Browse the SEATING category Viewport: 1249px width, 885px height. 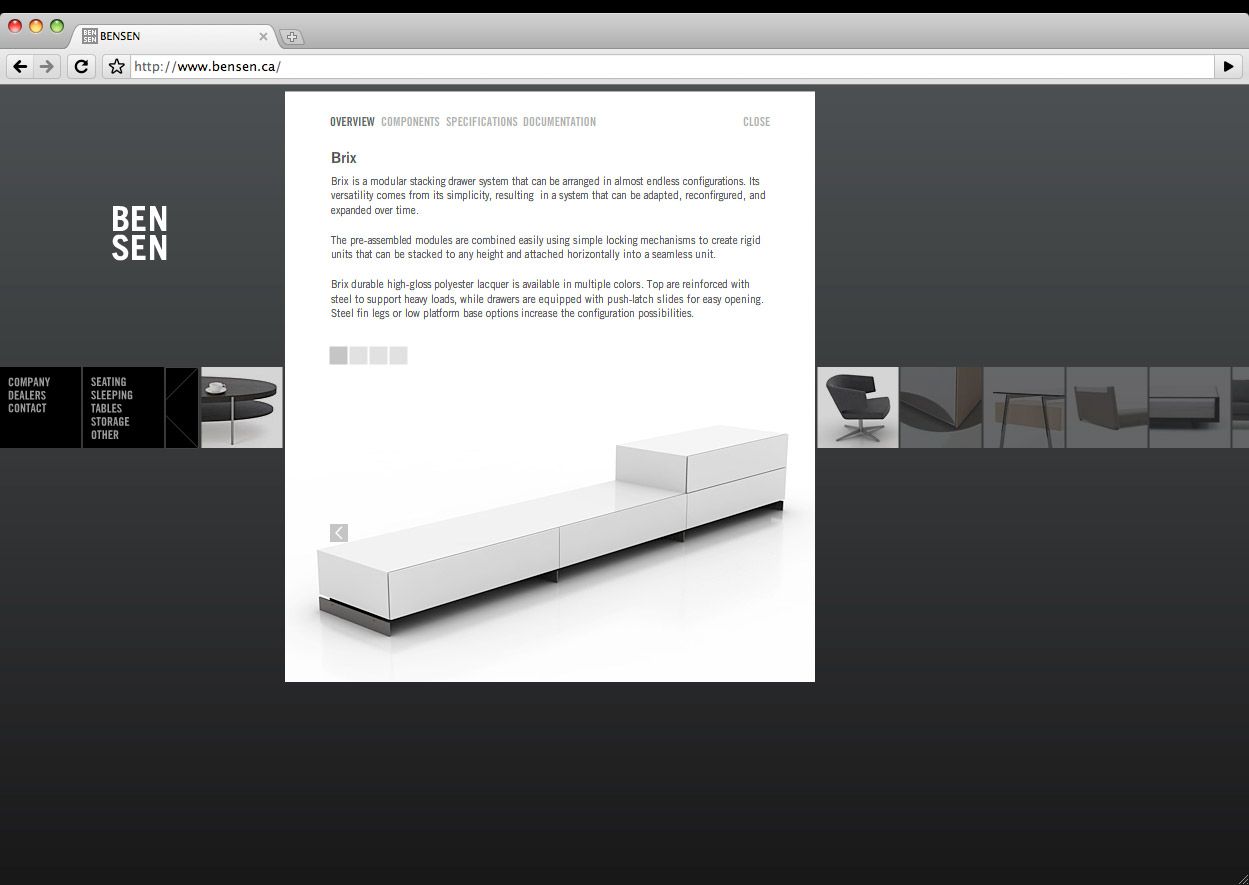(107, 381)
